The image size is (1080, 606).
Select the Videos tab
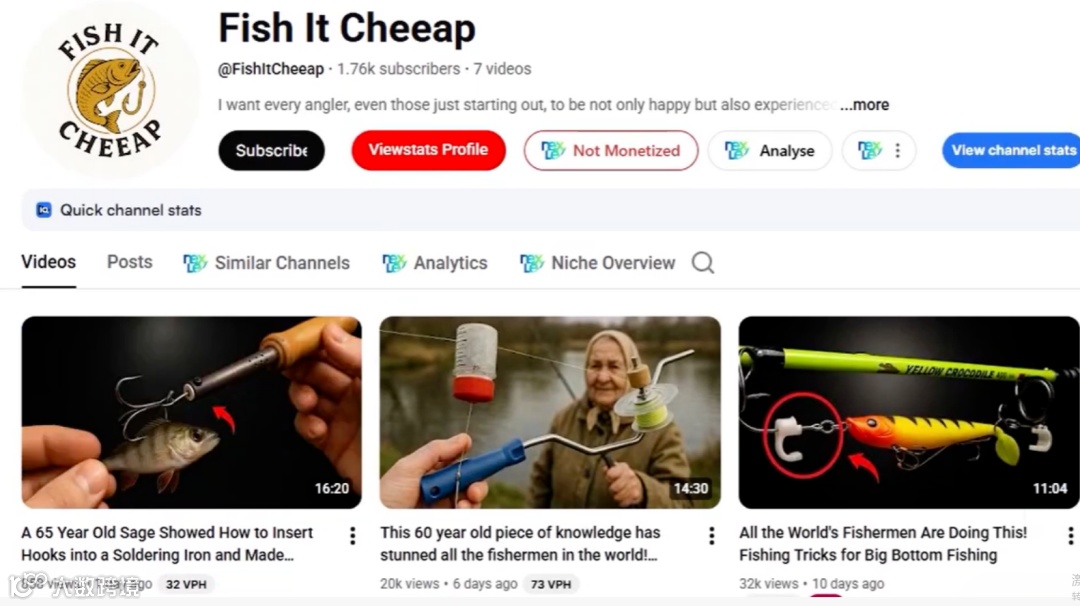click(48, 262)
